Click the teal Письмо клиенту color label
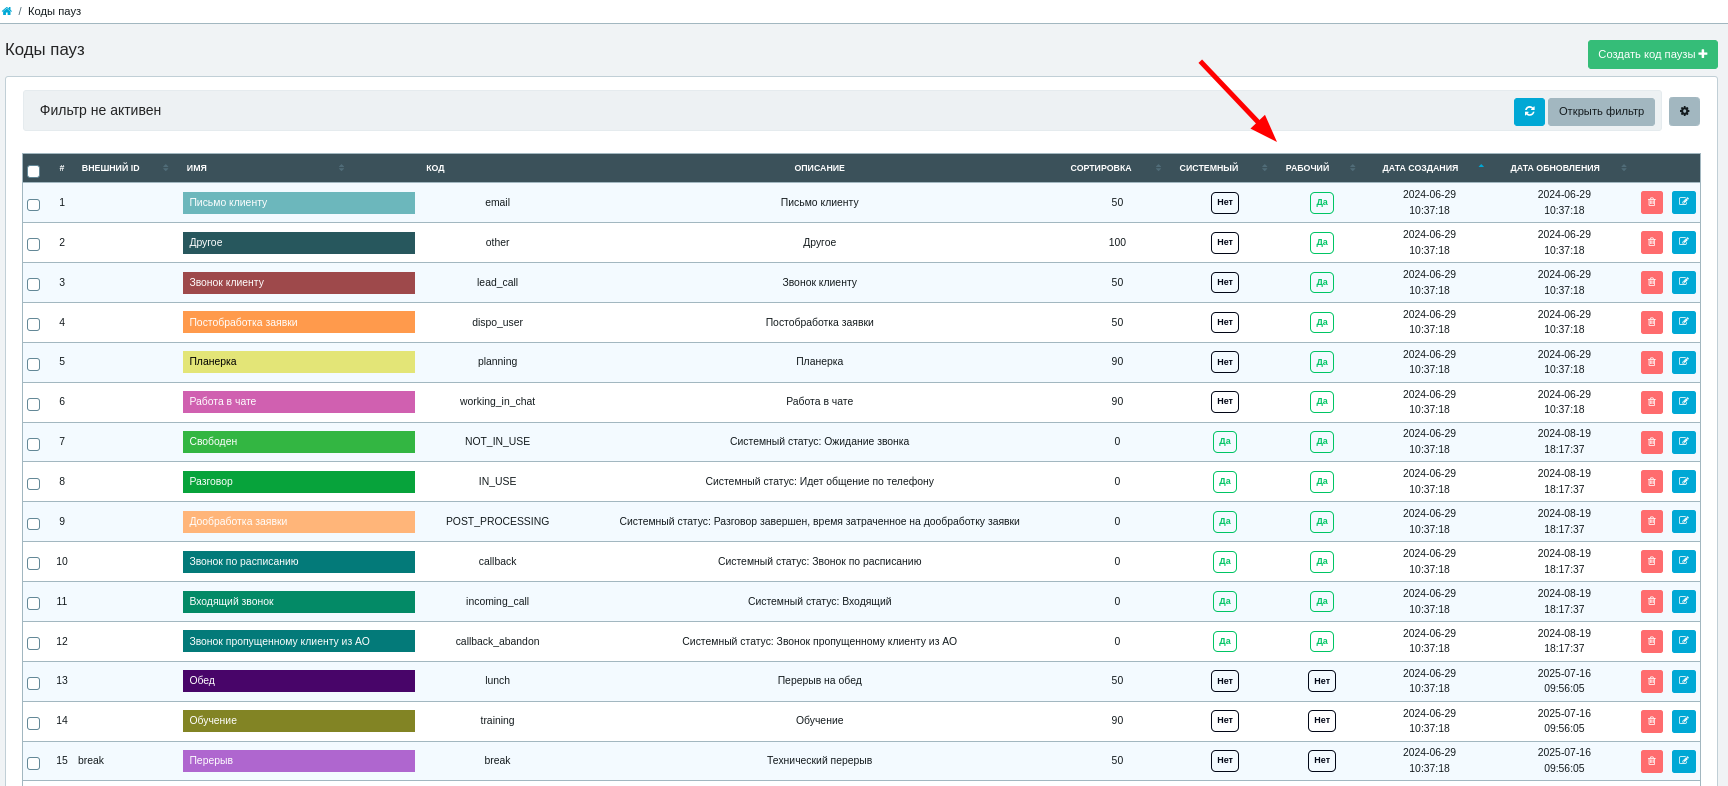Image resolution: width=1728 pixels, height=786 pixels. pyautogui.click(x=299, y=202)
